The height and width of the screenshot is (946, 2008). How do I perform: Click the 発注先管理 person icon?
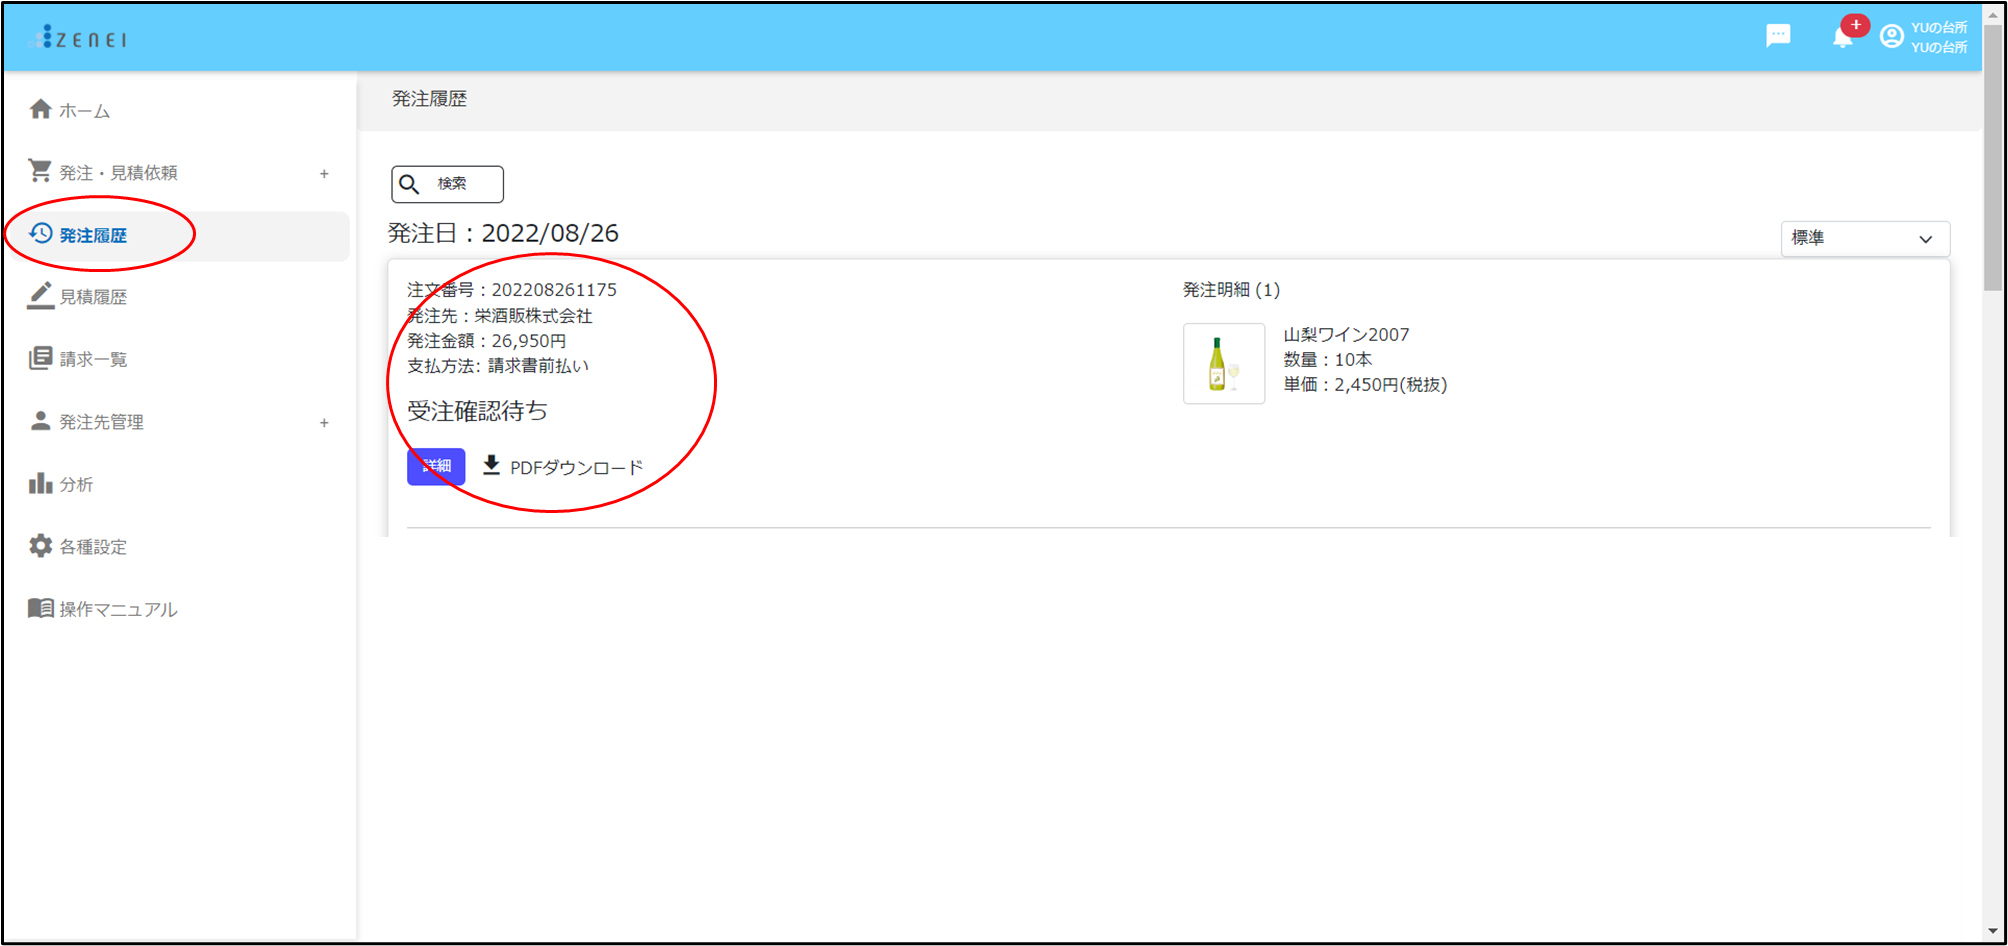[40, 420]
